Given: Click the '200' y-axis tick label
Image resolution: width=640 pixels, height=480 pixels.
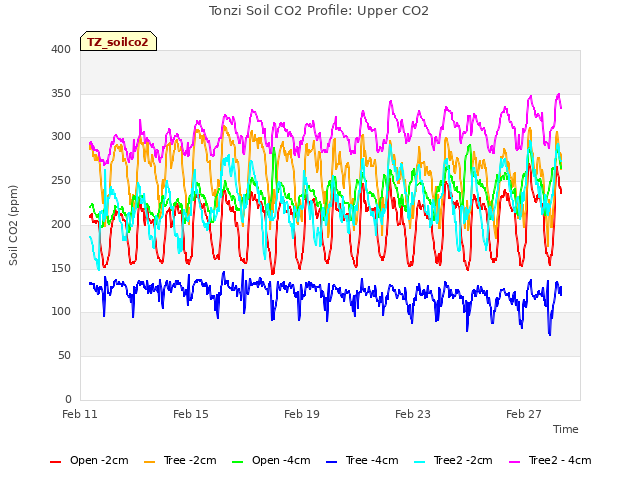Looking at the screenshot, I should [61, 224].
